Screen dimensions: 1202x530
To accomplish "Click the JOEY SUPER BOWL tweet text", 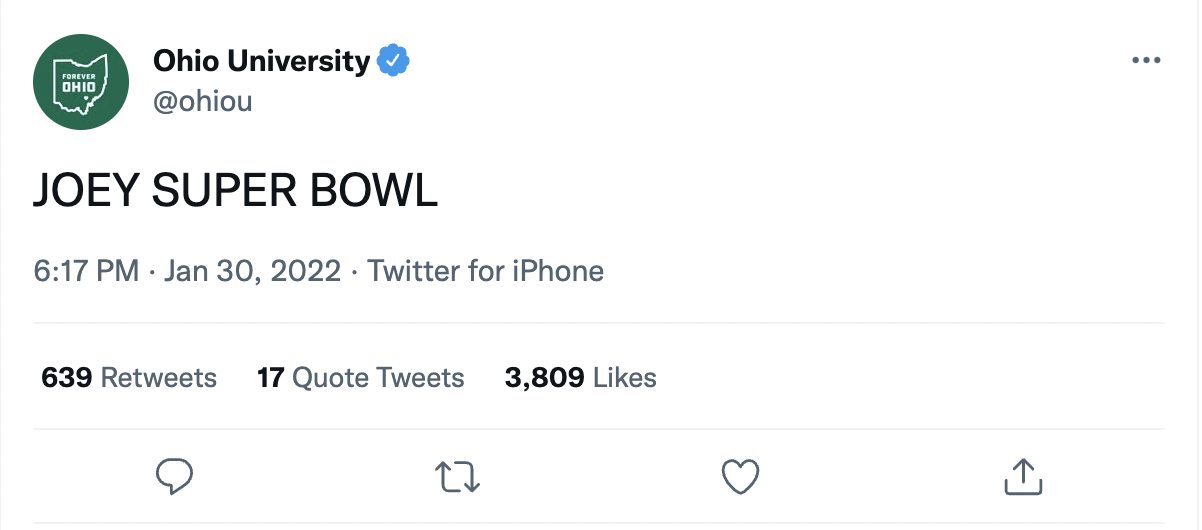I will [x=236, y=190].
